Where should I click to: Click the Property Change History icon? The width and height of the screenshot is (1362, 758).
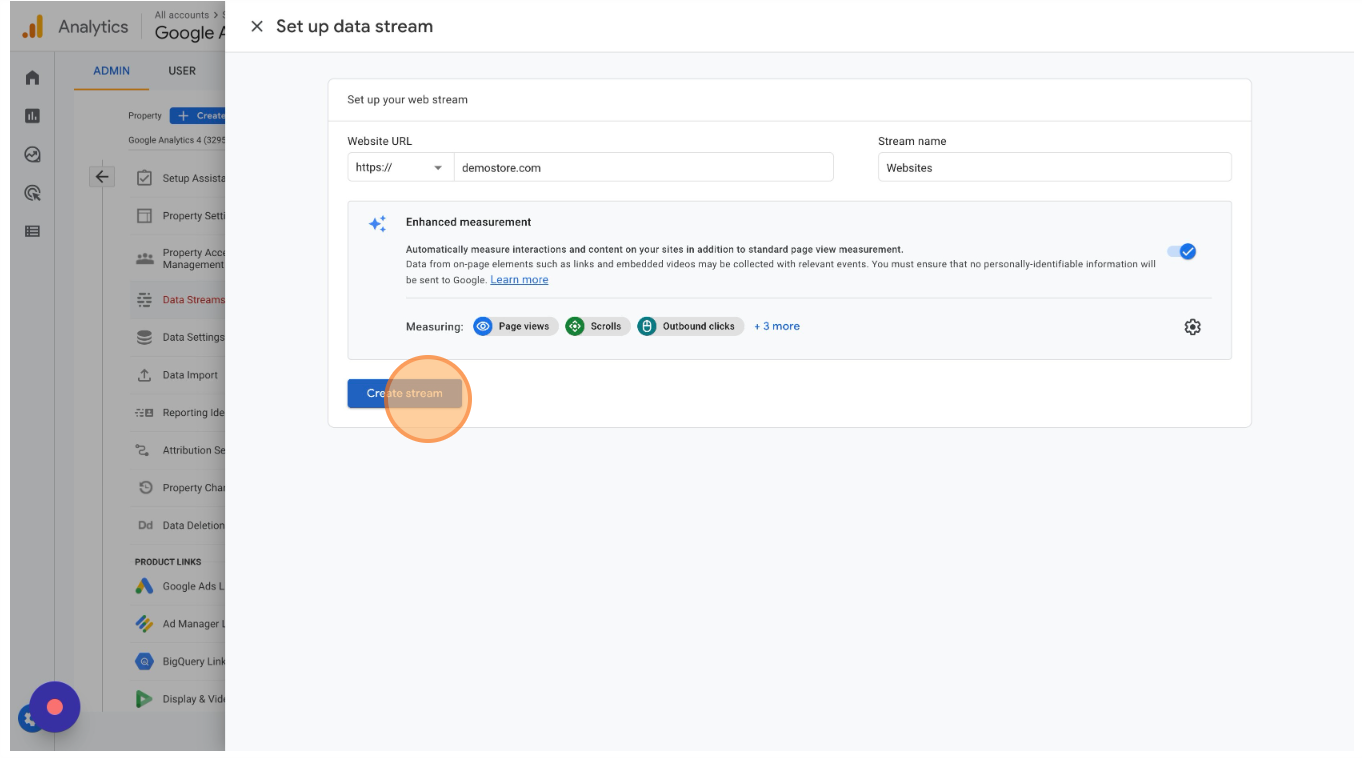[x=144, y=488]
